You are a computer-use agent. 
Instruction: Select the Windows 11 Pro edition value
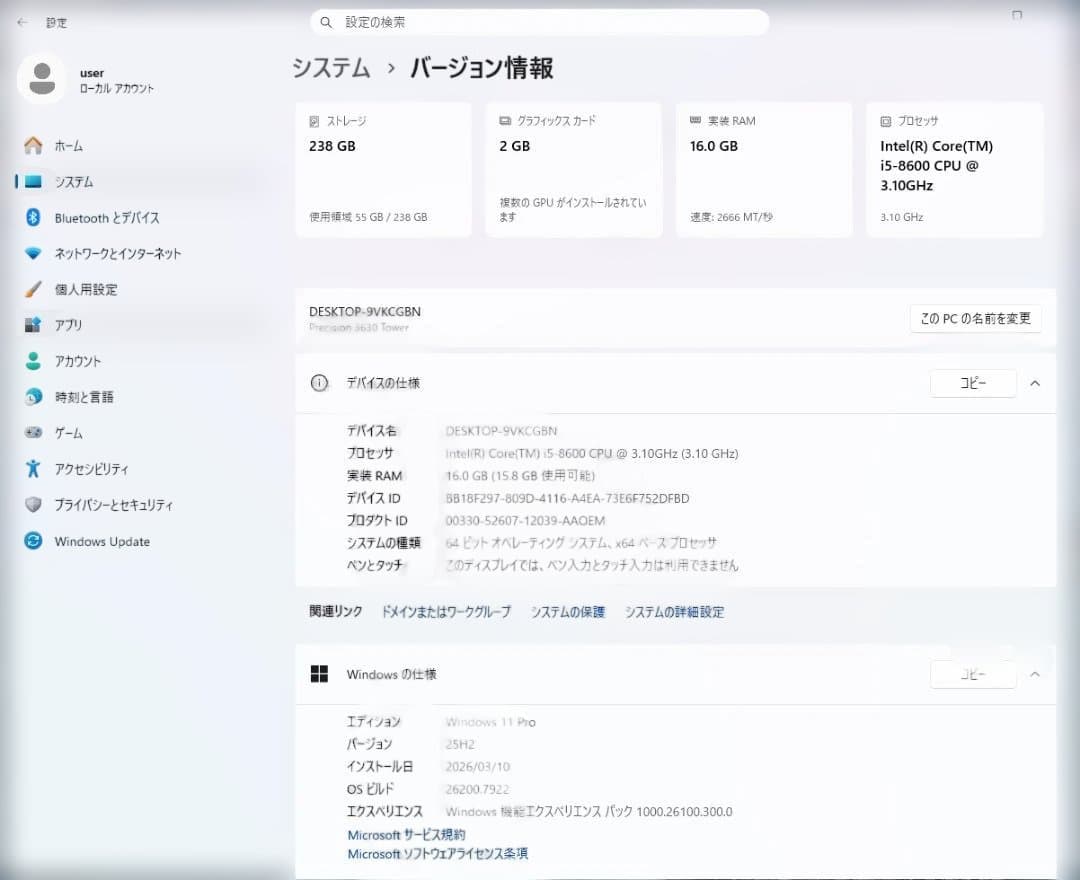click(490, 722)
